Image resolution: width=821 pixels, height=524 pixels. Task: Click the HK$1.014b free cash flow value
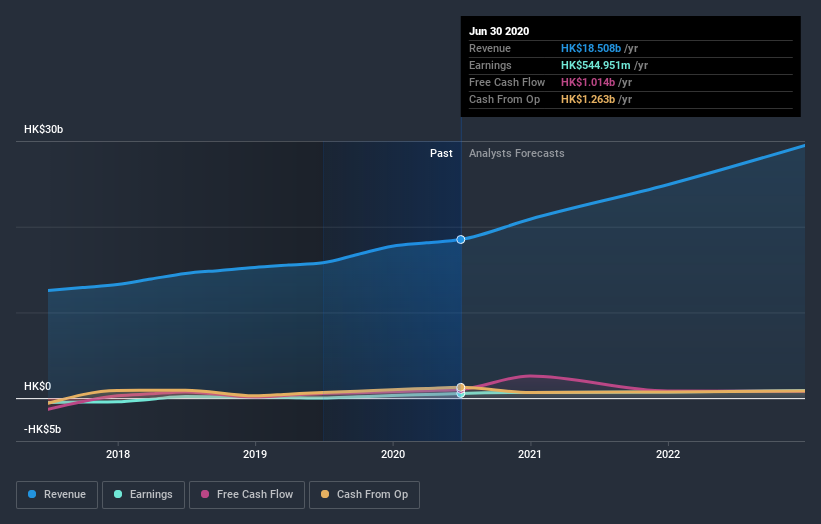[588, 82]
